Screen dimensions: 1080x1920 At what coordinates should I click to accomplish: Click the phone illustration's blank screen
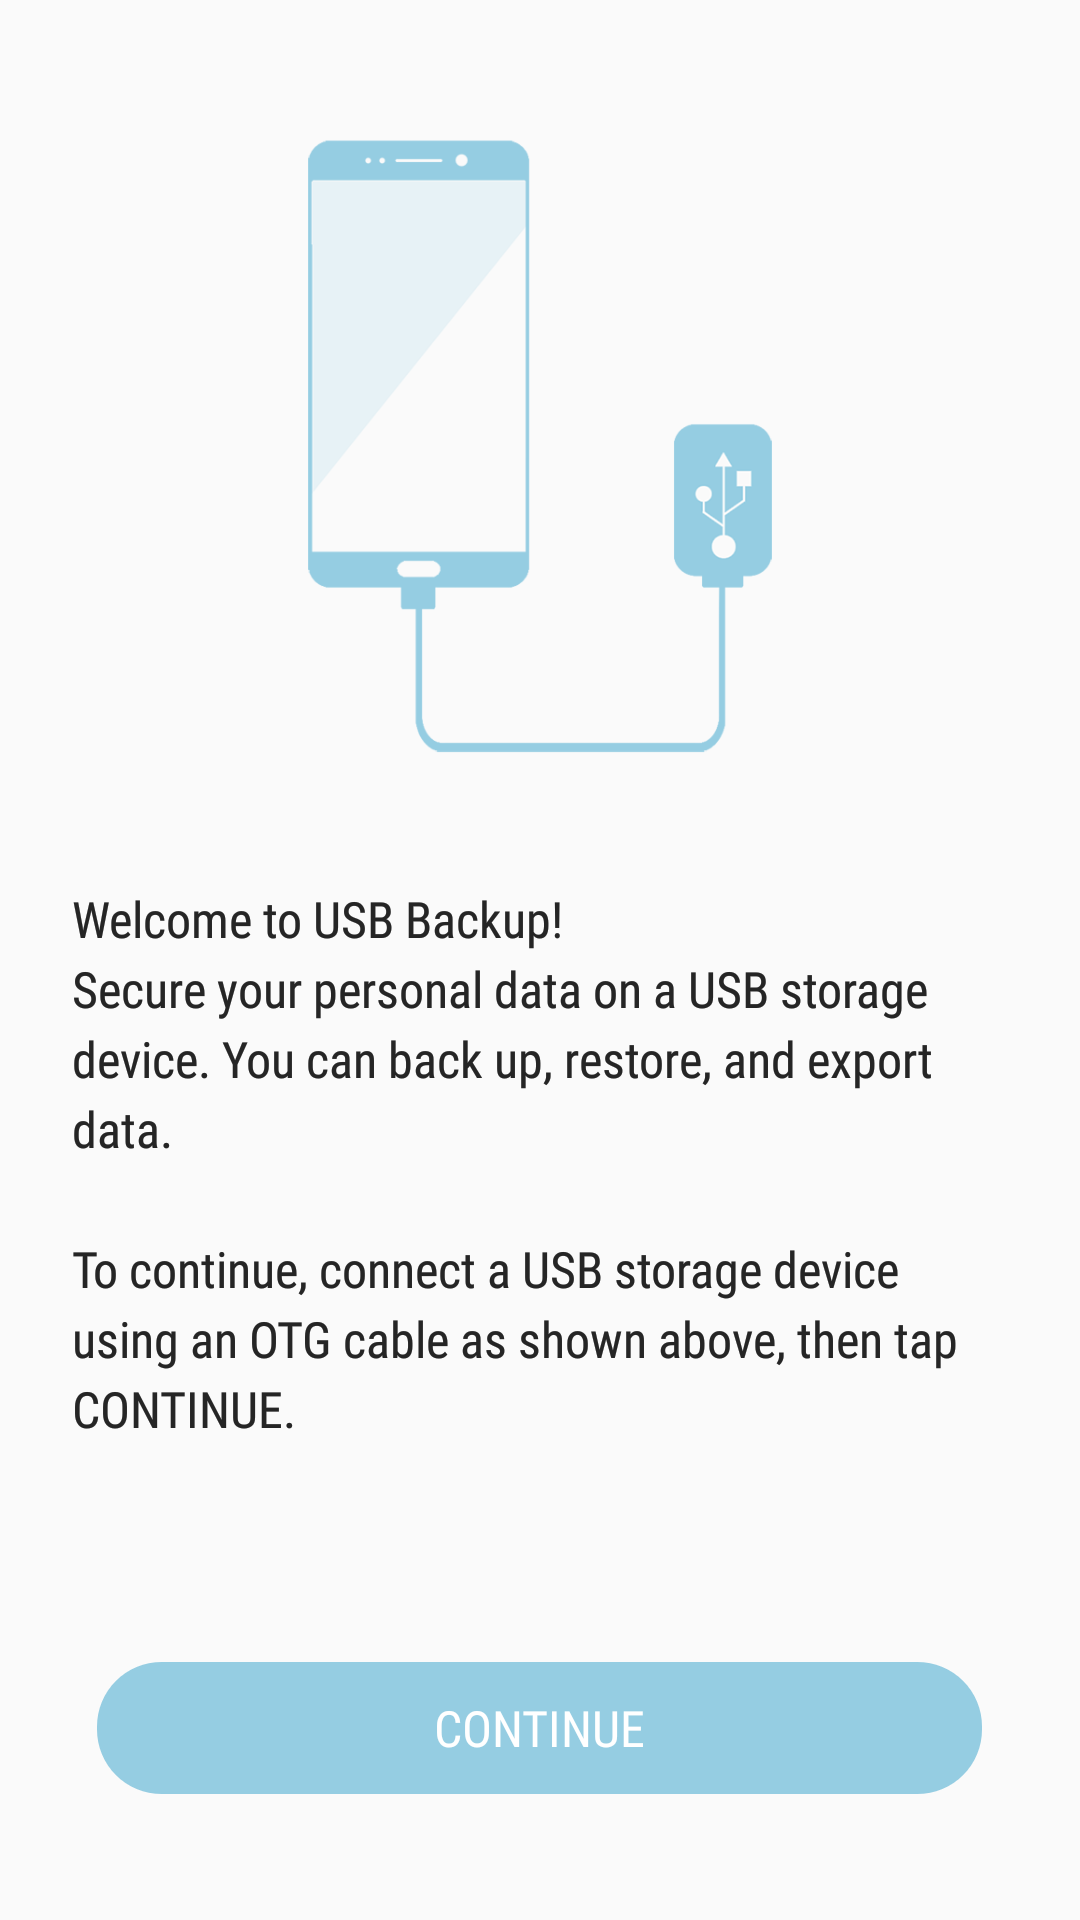[419, 366]
